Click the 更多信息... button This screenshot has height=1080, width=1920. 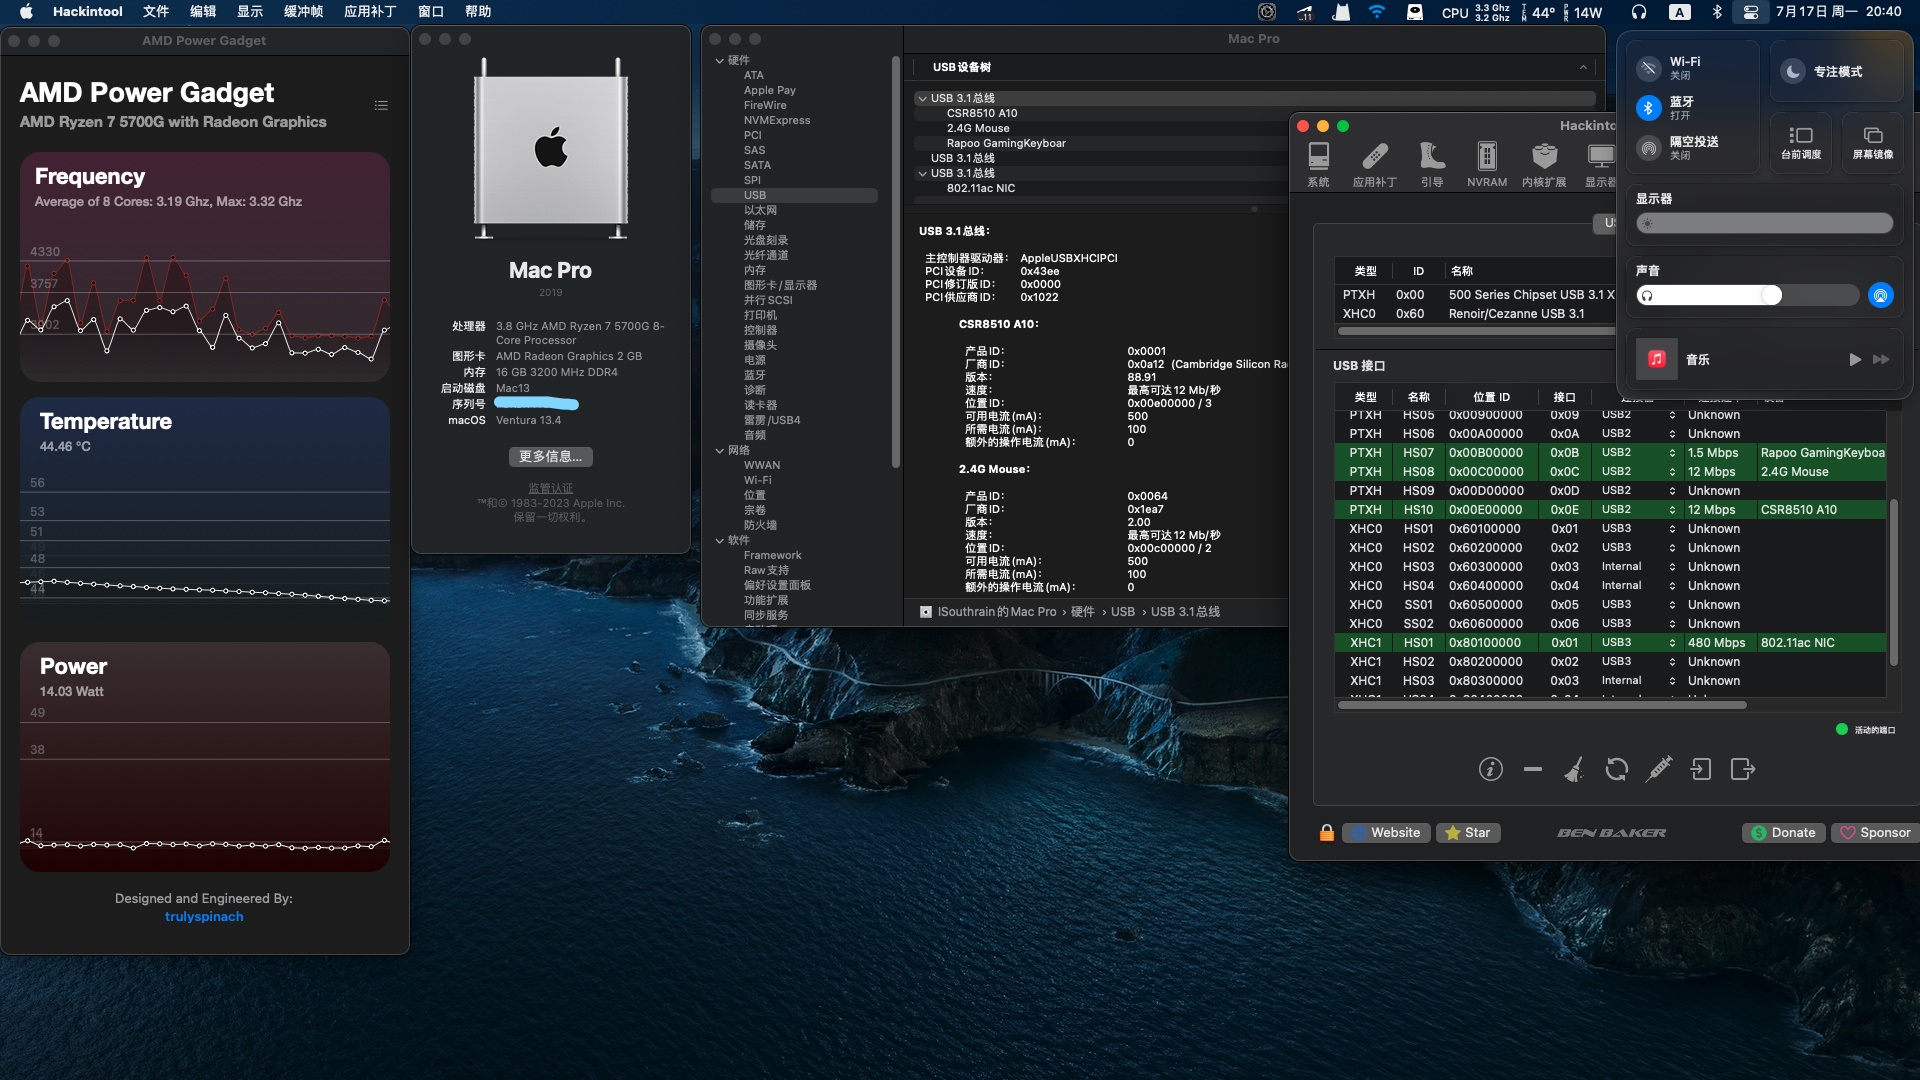[551, 456]
